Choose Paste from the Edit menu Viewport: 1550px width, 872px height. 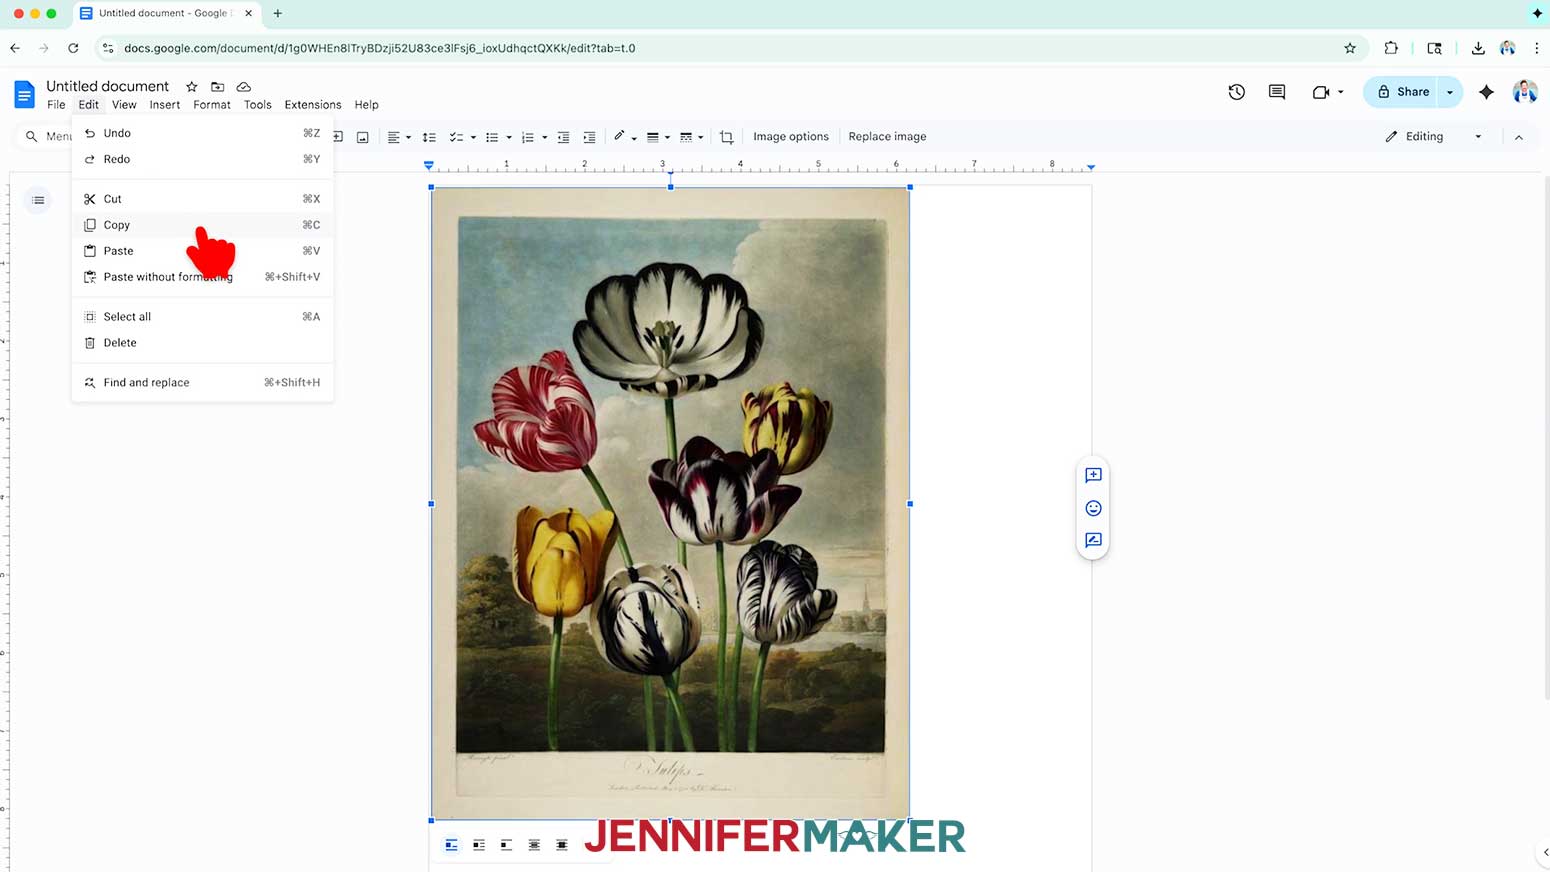pos(202,251)
